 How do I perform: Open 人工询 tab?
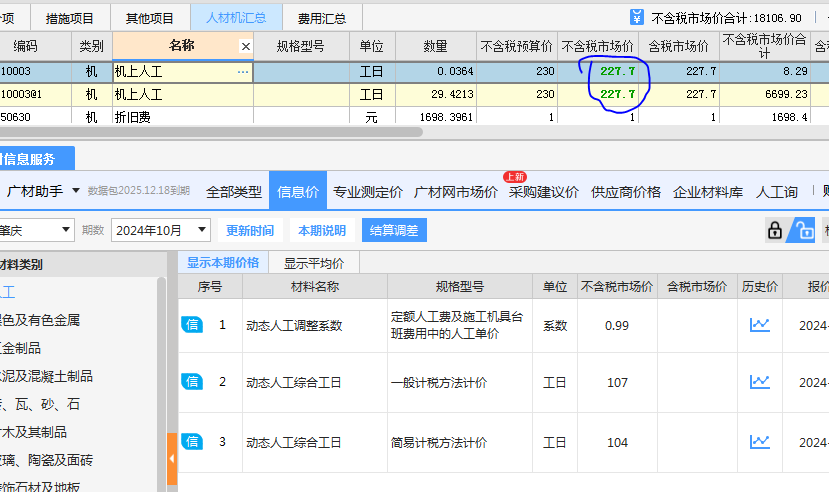coord(776,192)
